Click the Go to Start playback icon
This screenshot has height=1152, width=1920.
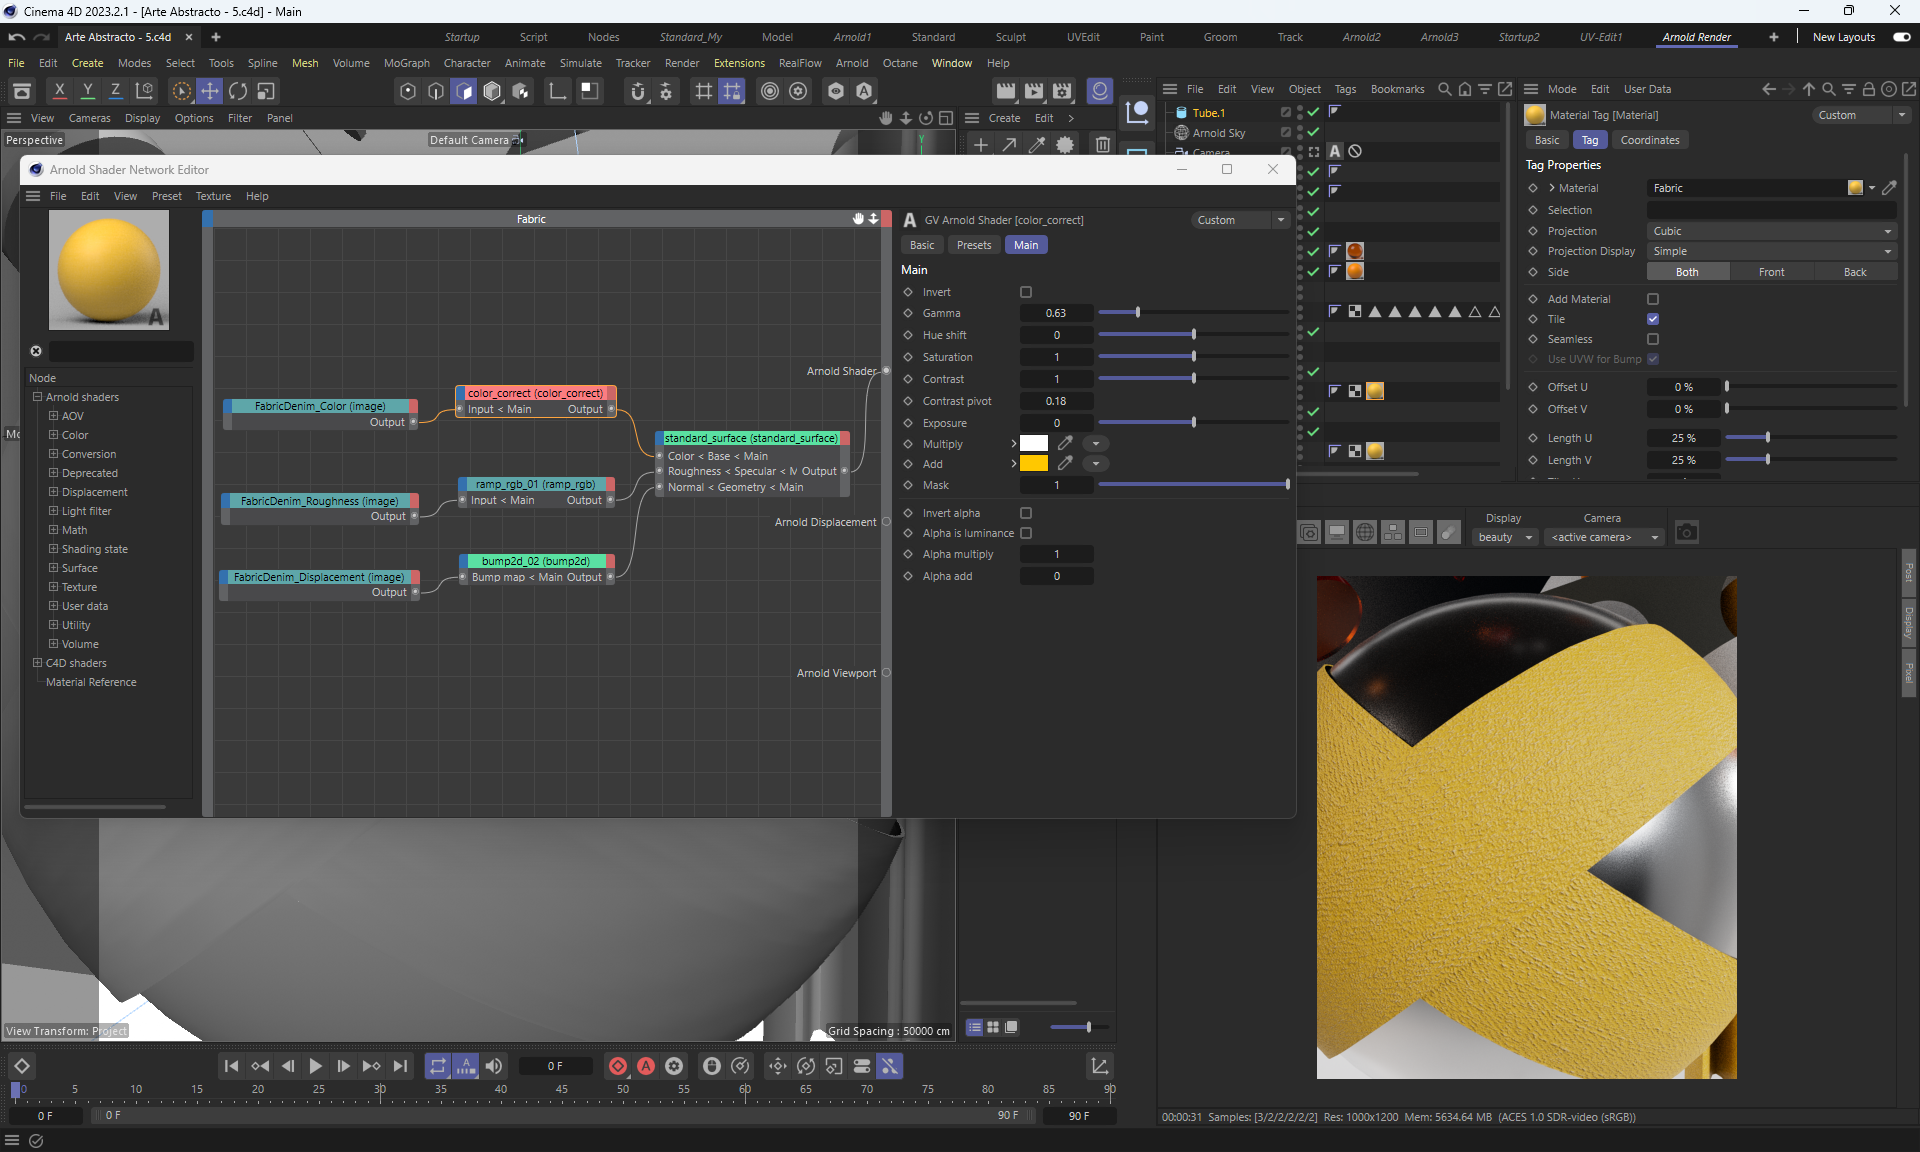(231, 1066)
